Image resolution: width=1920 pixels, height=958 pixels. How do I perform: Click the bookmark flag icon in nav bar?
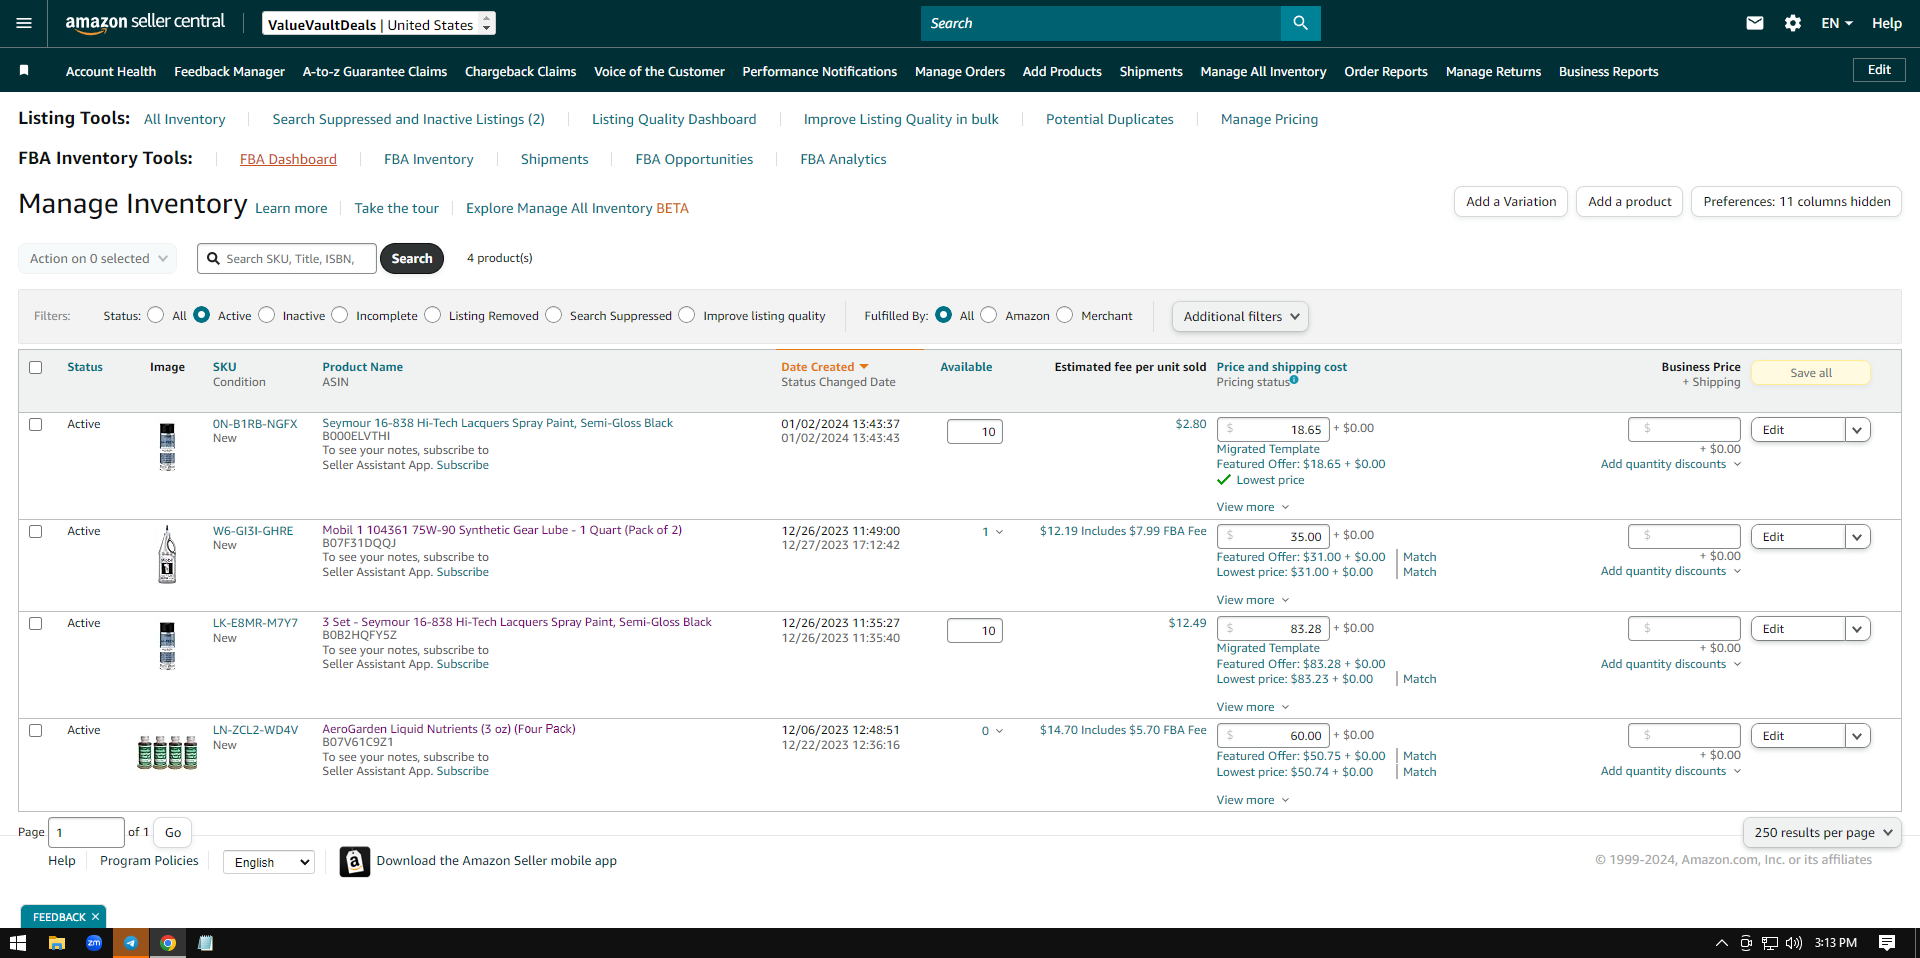(x=24, y=70)
